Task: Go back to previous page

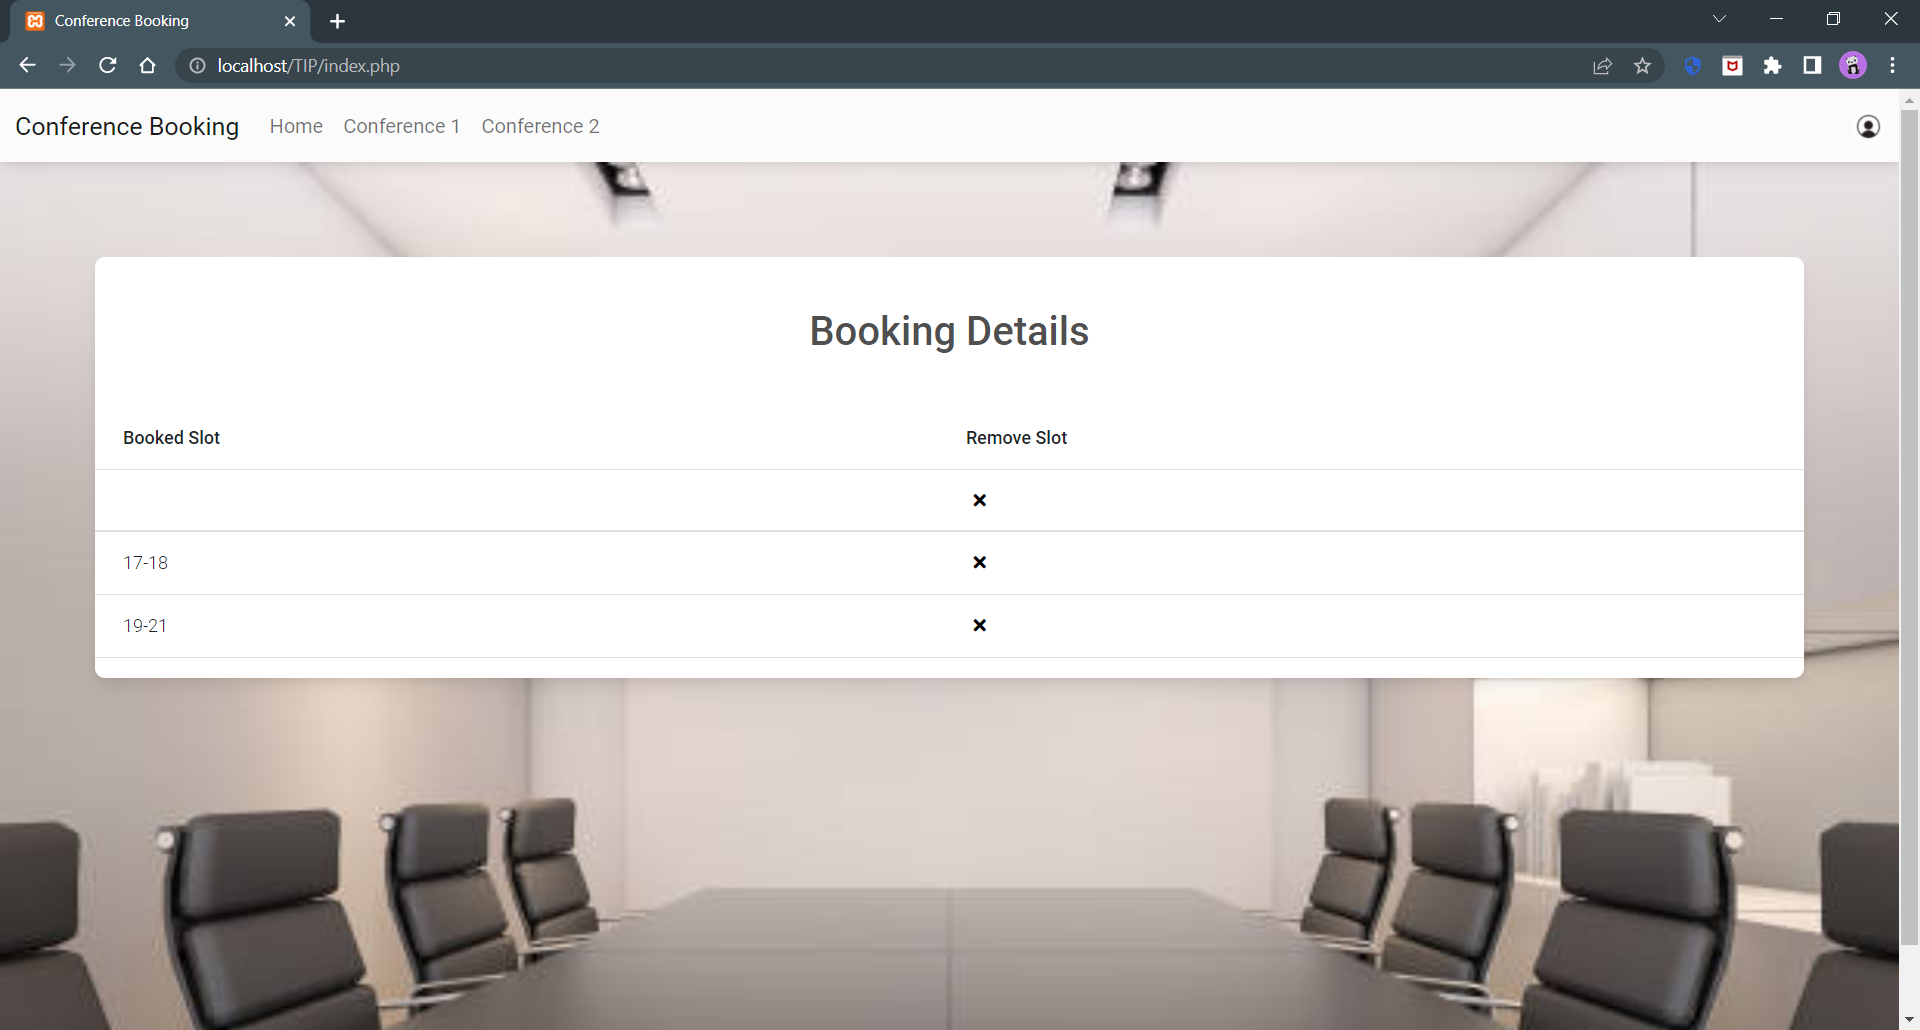Action: pyautogui.click(x=27, y=65)
